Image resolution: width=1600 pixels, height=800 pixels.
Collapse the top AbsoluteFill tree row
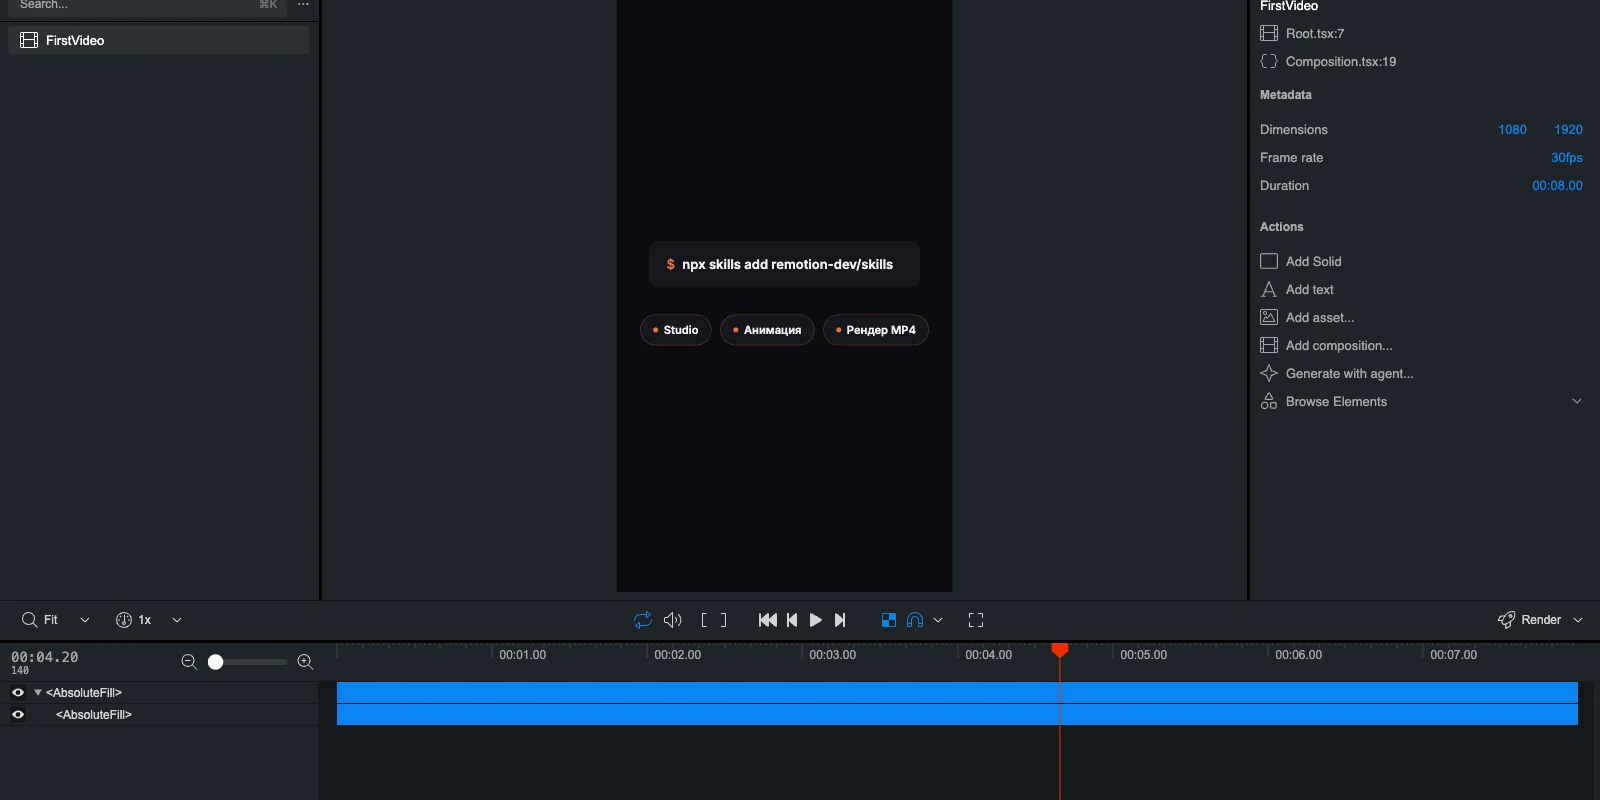pyautogui.click(x=38, y=692)
